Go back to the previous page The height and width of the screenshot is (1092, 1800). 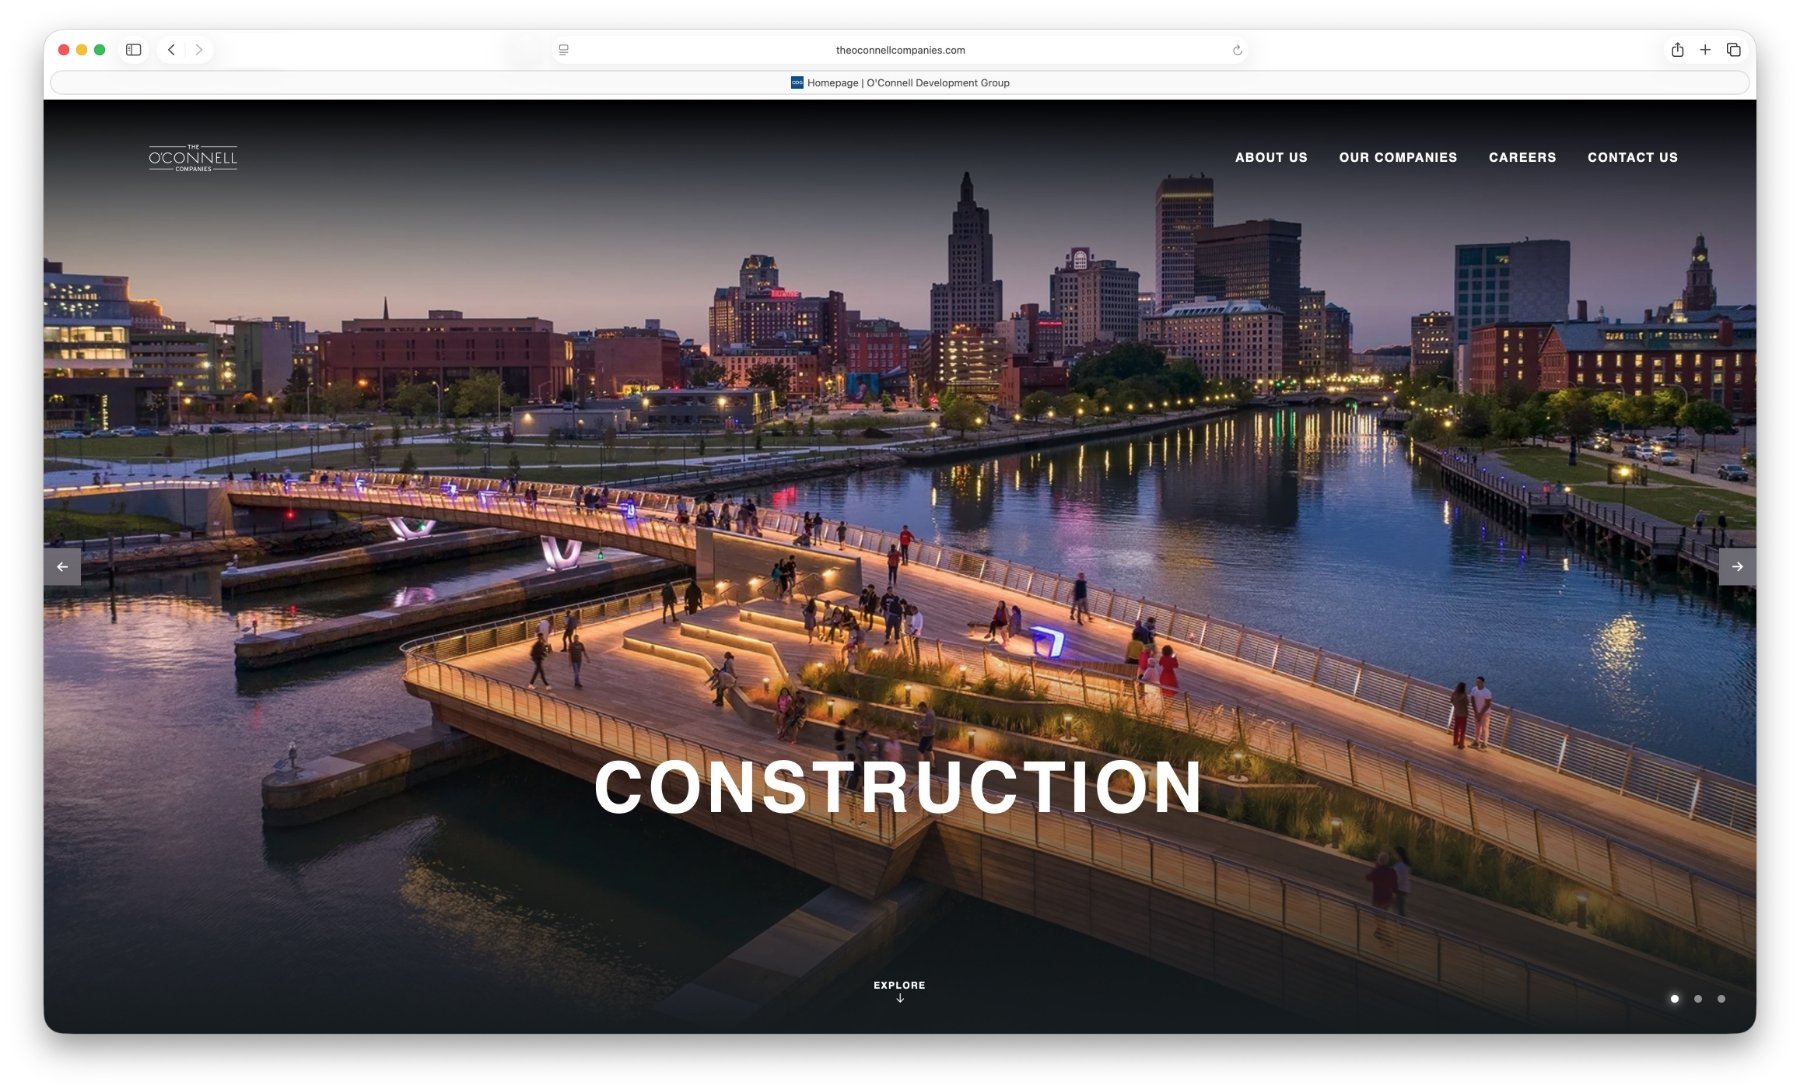coord(172,50)
